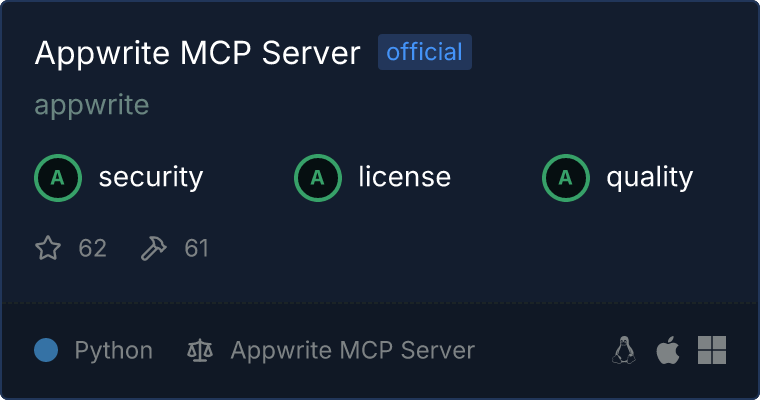Screen dimensions: 760x400
Task: Click the star count 62
Action: click(92, 248)
